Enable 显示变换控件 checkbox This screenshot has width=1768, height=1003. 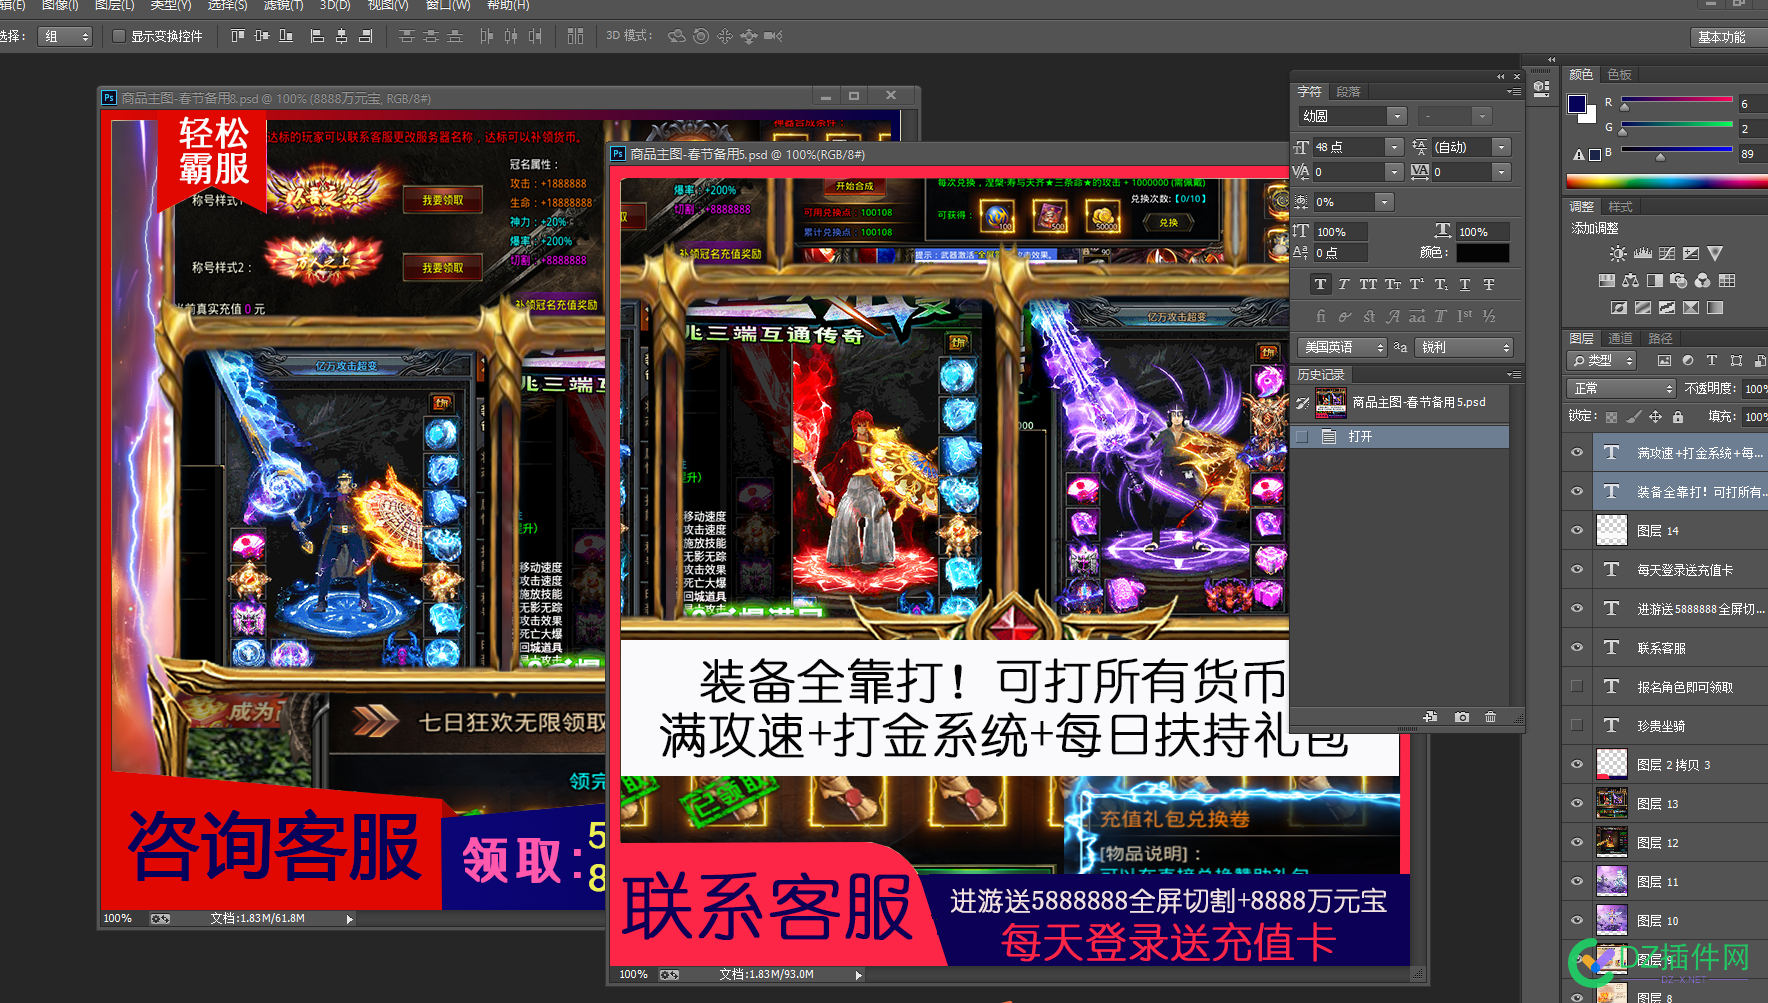tap(119, 36)
